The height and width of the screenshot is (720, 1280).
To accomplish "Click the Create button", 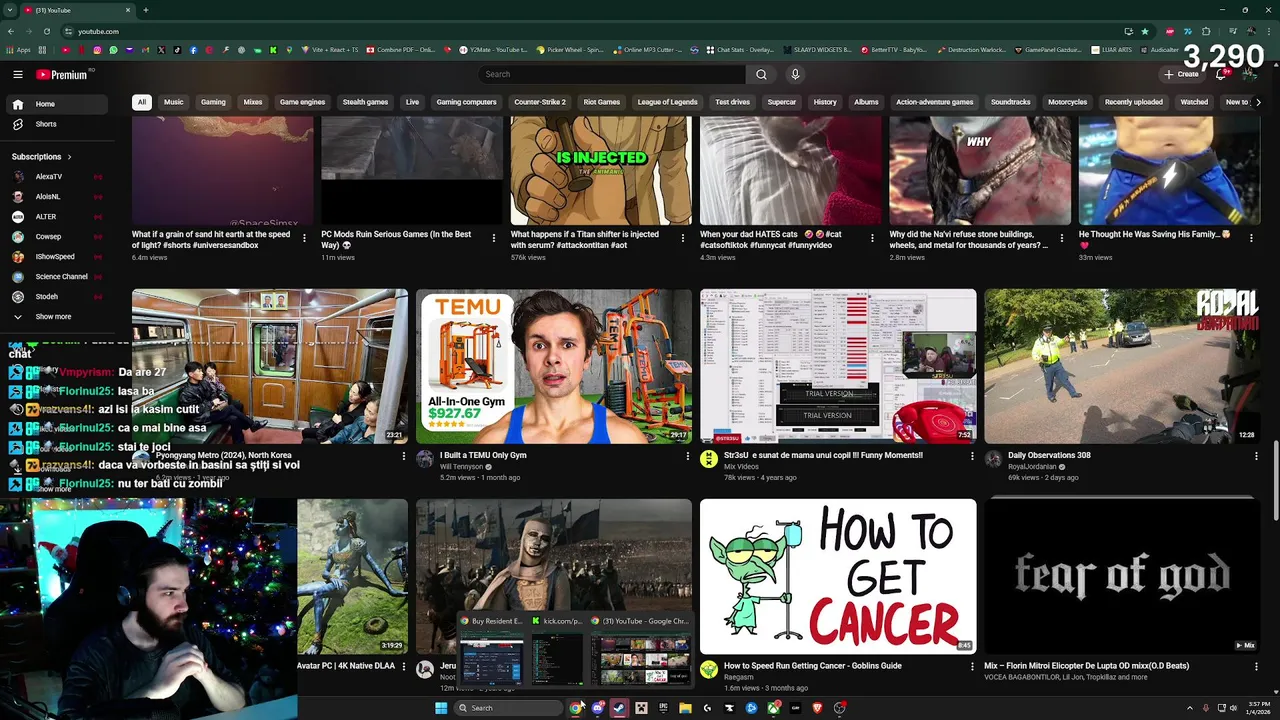I will point(1181,74).
